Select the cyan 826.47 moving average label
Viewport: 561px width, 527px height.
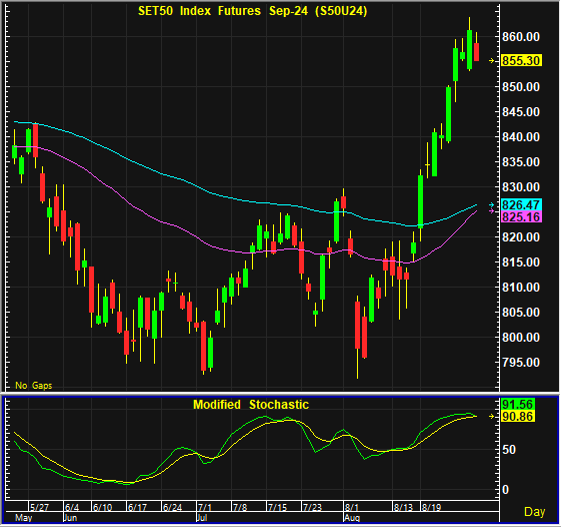pyautogui.click(x=521, y=205)
